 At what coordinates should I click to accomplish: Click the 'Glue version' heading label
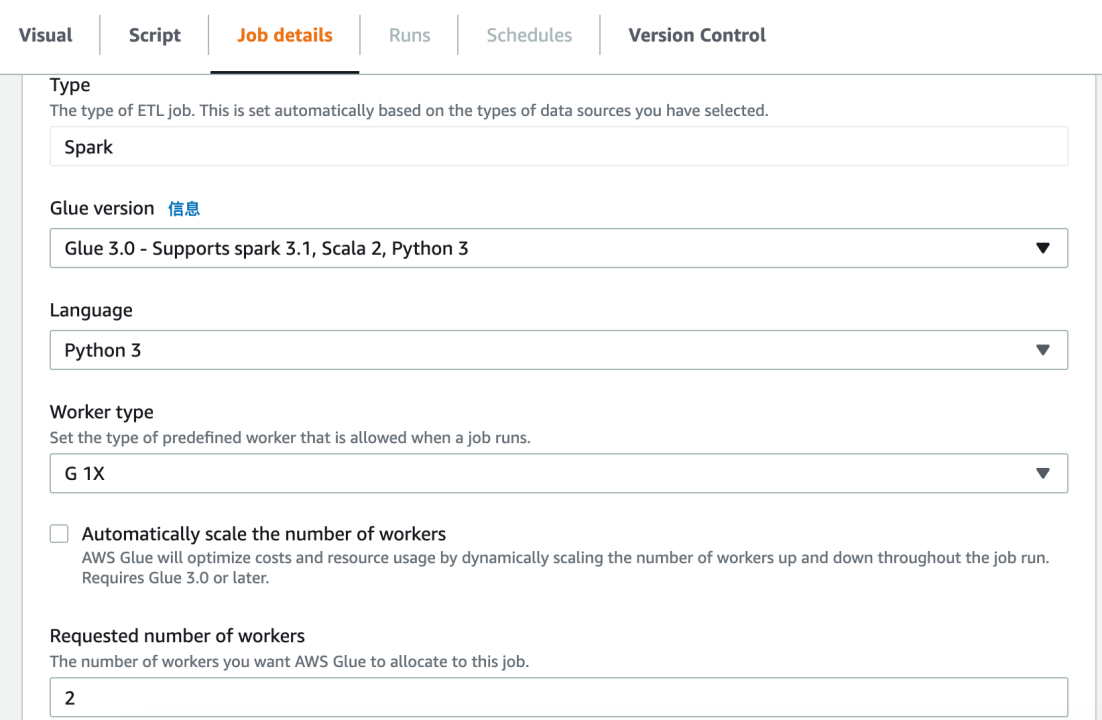(102, 208)
